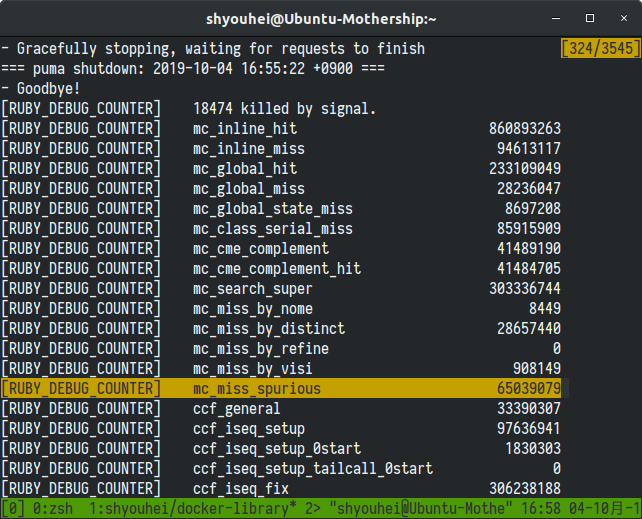The image size is (642, 519).
Task: Click the [324/3545] scroll position indicator
Action: (x=601, y=48)
